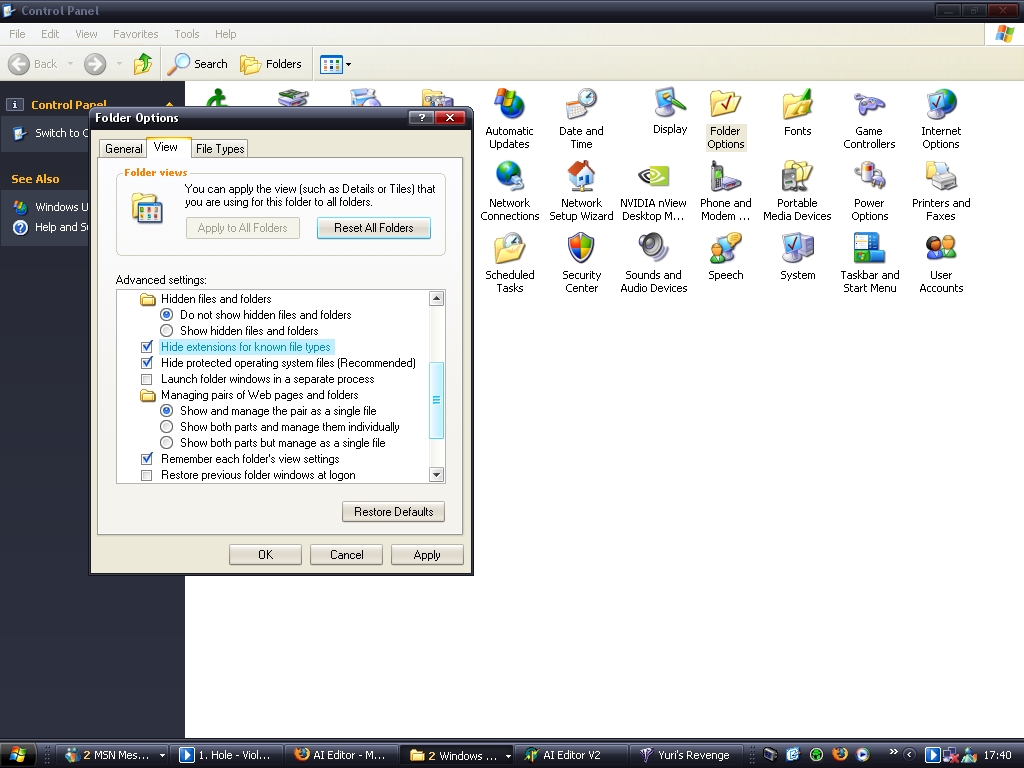Click the Restore Defaults button

tap(393, 512)
